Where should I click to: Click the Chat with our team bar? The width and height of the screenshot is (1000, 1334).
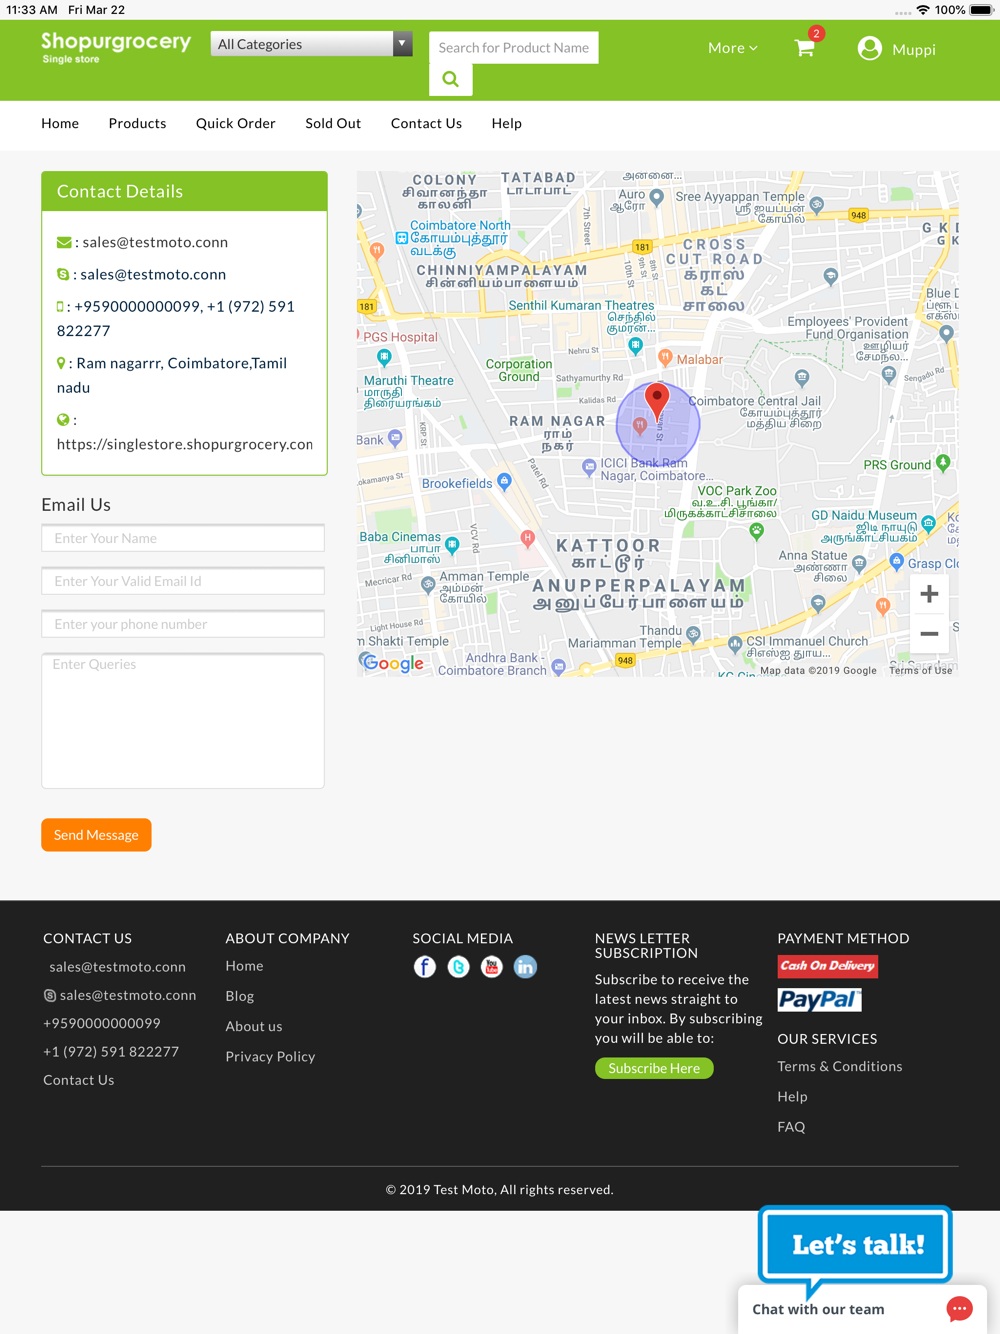(x=862, y=1309)
